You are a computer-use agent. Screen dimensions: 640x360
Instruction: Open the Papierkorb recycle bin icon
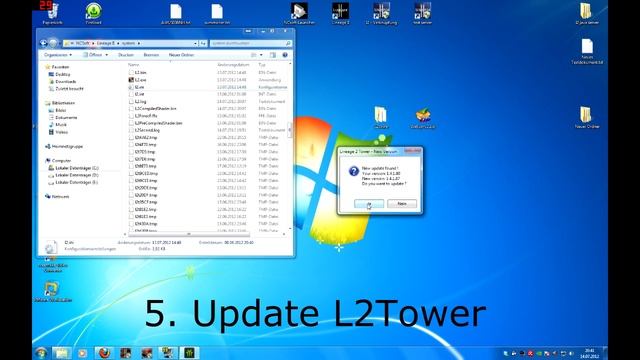(52, 13)
